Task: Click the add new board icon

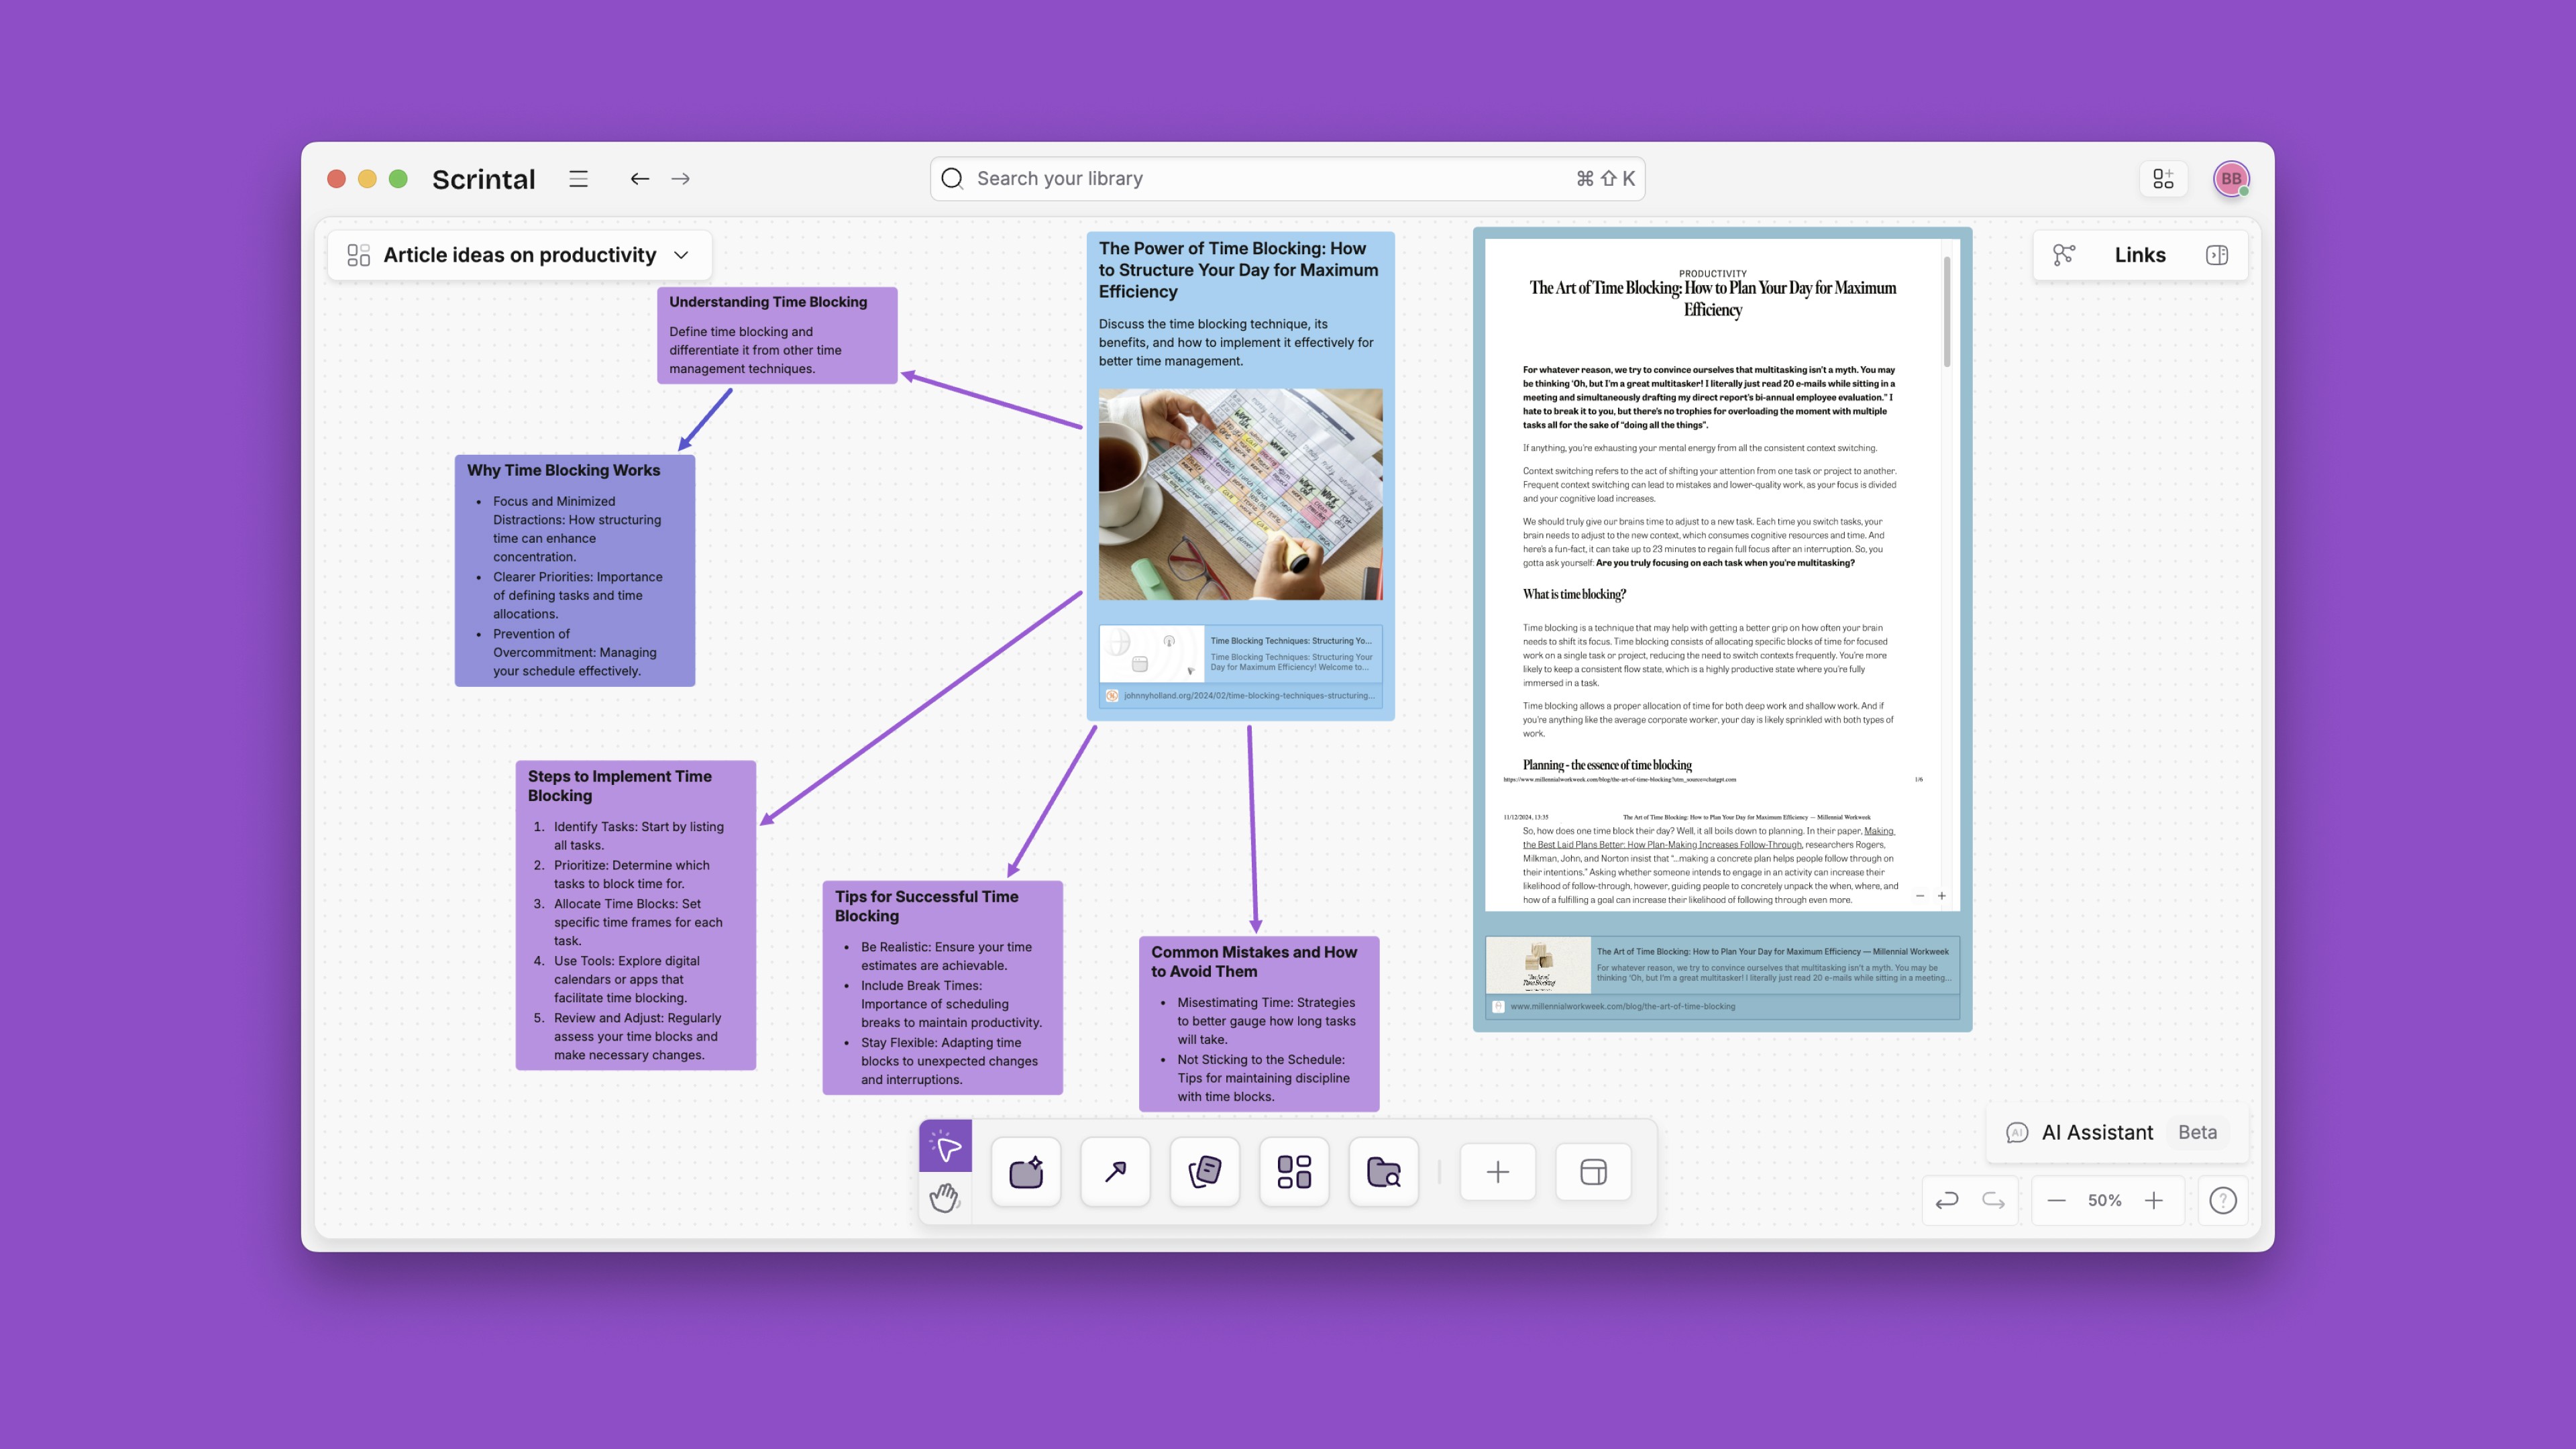Action: pyautogui.click(x=2163, y=179)
